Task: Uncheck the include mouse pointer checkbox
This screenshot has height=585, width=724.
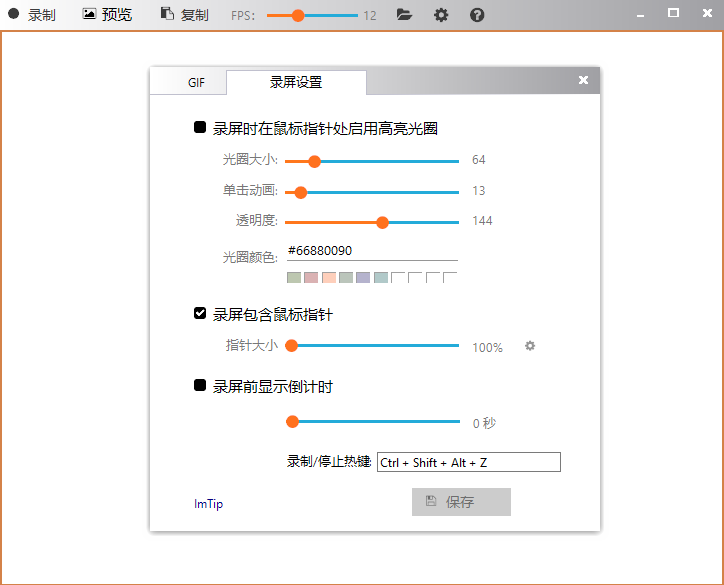Action: [x=200, y=314]
